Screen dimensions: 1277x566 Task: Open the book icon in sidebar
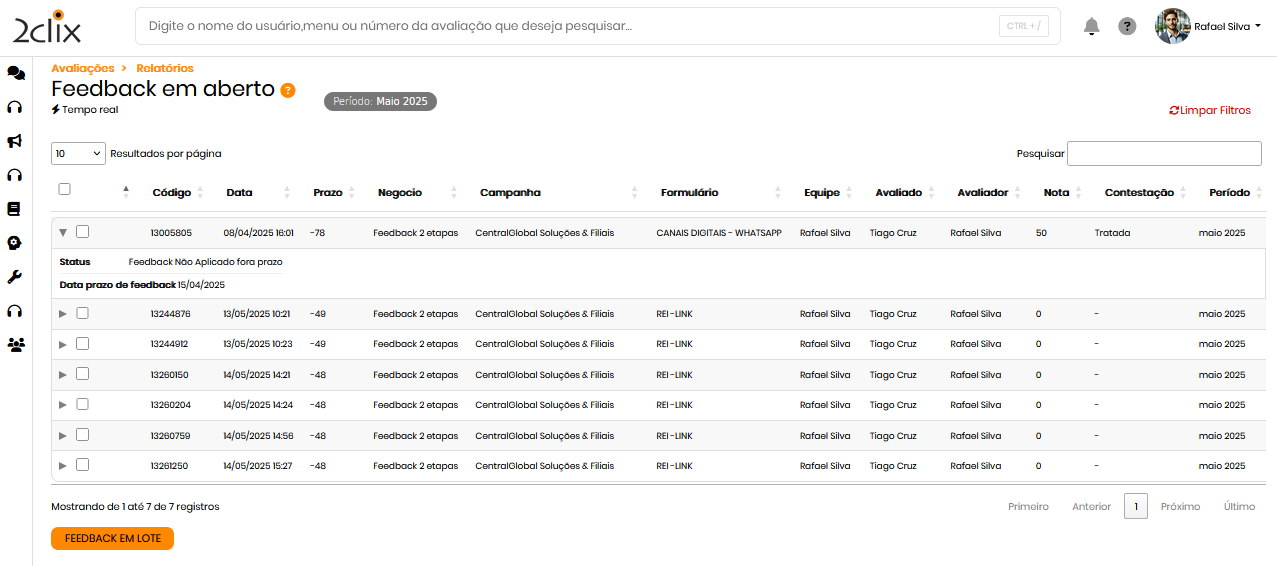pos(14,209)
